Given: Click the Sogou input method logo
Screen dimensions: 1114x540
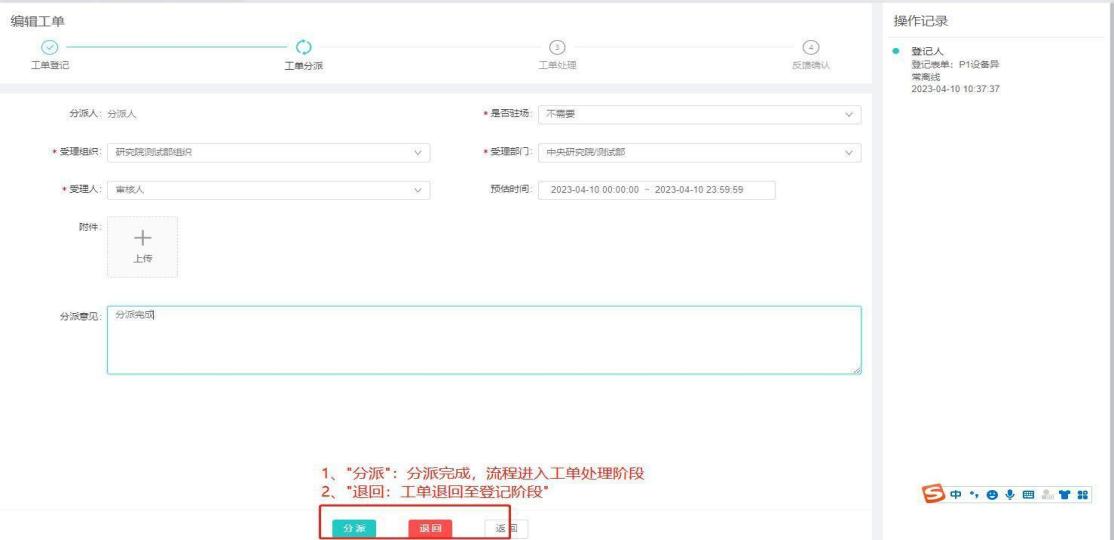Looking at the screenshot, I should (934, 494).
